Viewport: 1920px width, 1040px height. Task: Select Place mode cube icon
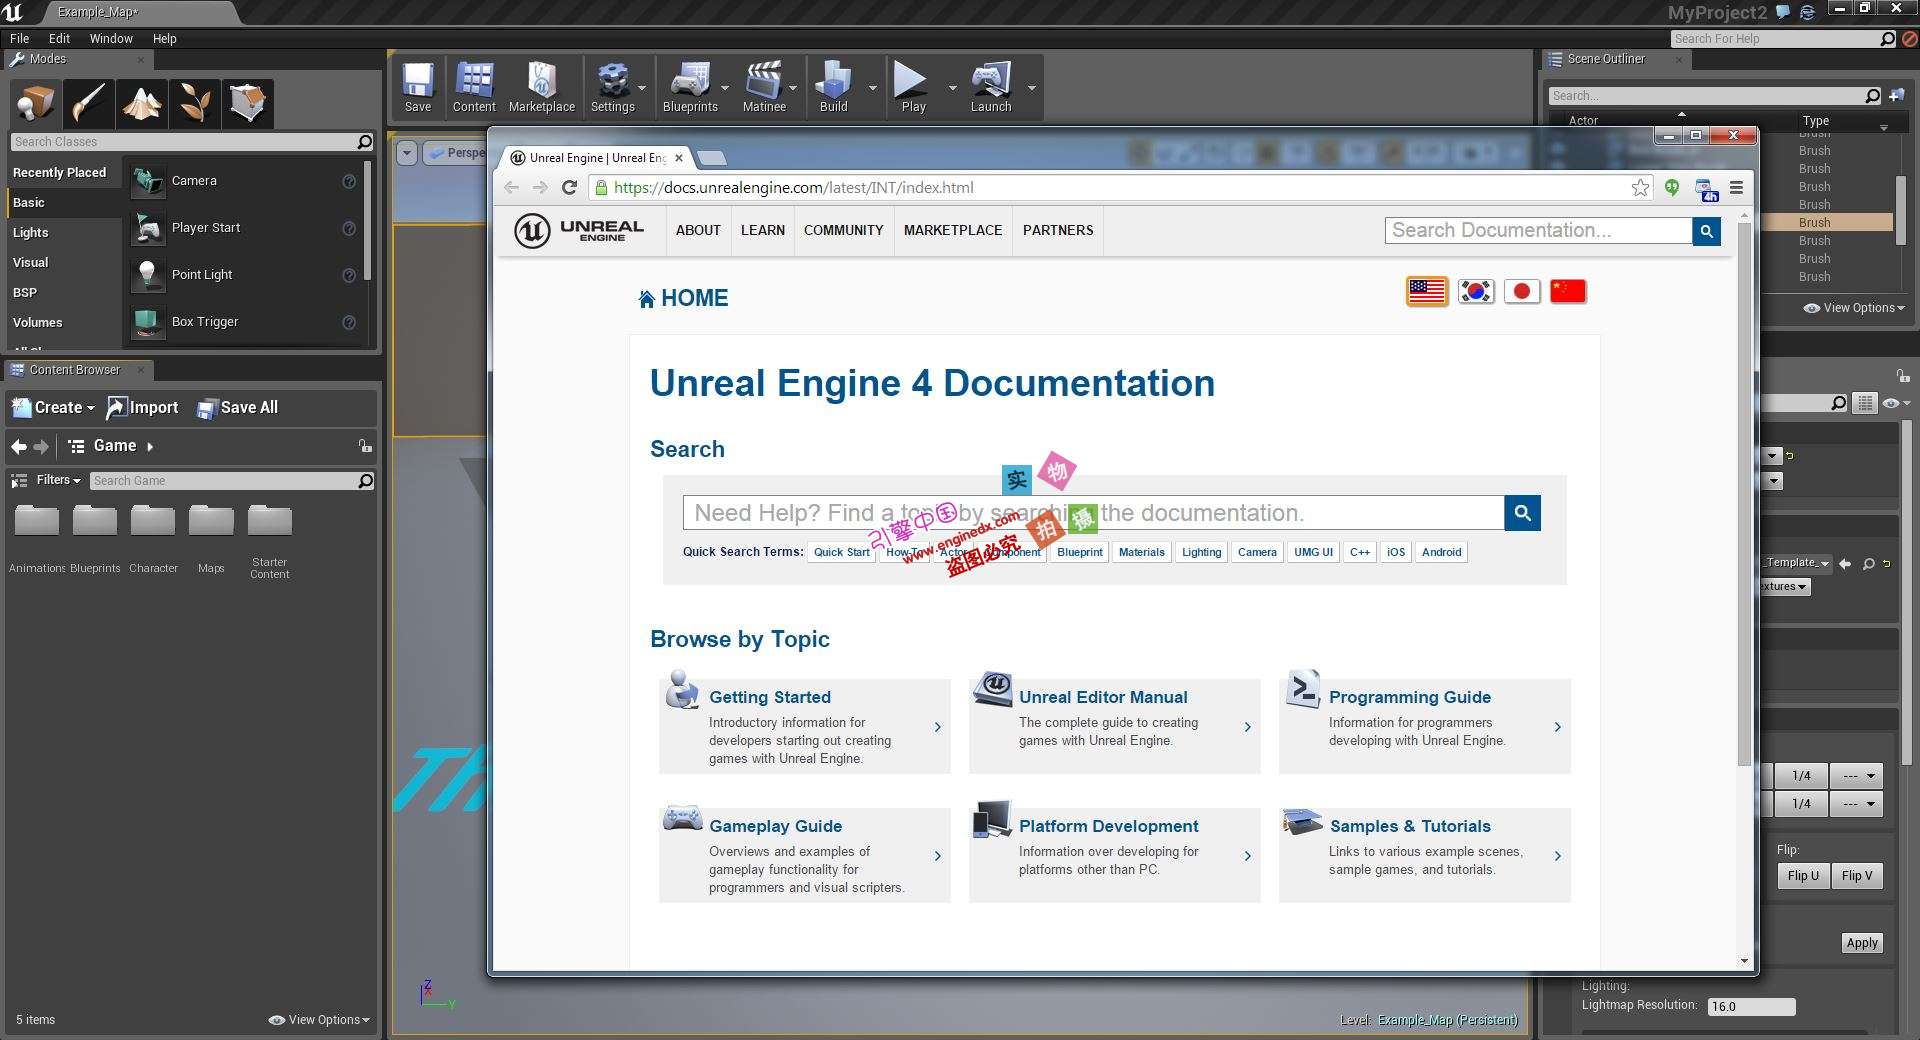coord(36,103)
